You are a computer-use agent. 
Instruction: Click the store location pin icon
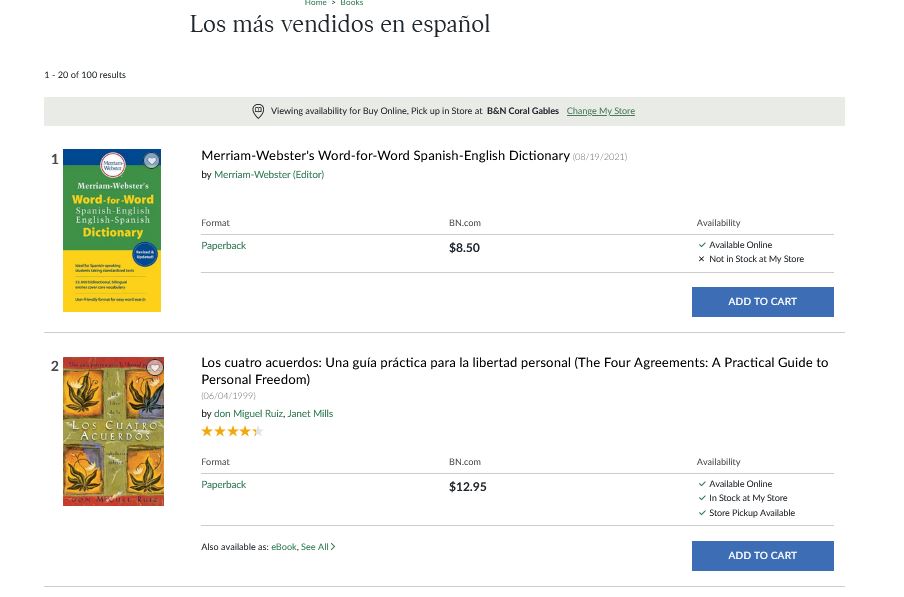pos(258,111)
